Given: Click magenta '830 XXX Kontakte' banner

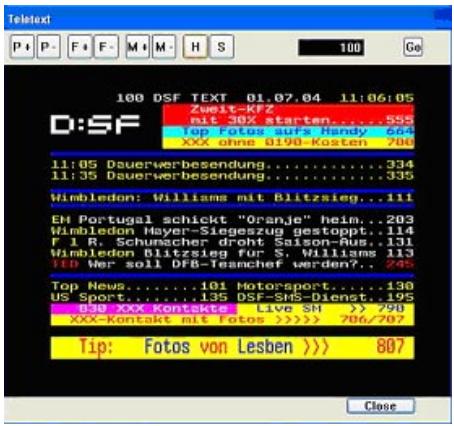Looking at the screenshot, I should pyautogui.click(x=144, y=308).
